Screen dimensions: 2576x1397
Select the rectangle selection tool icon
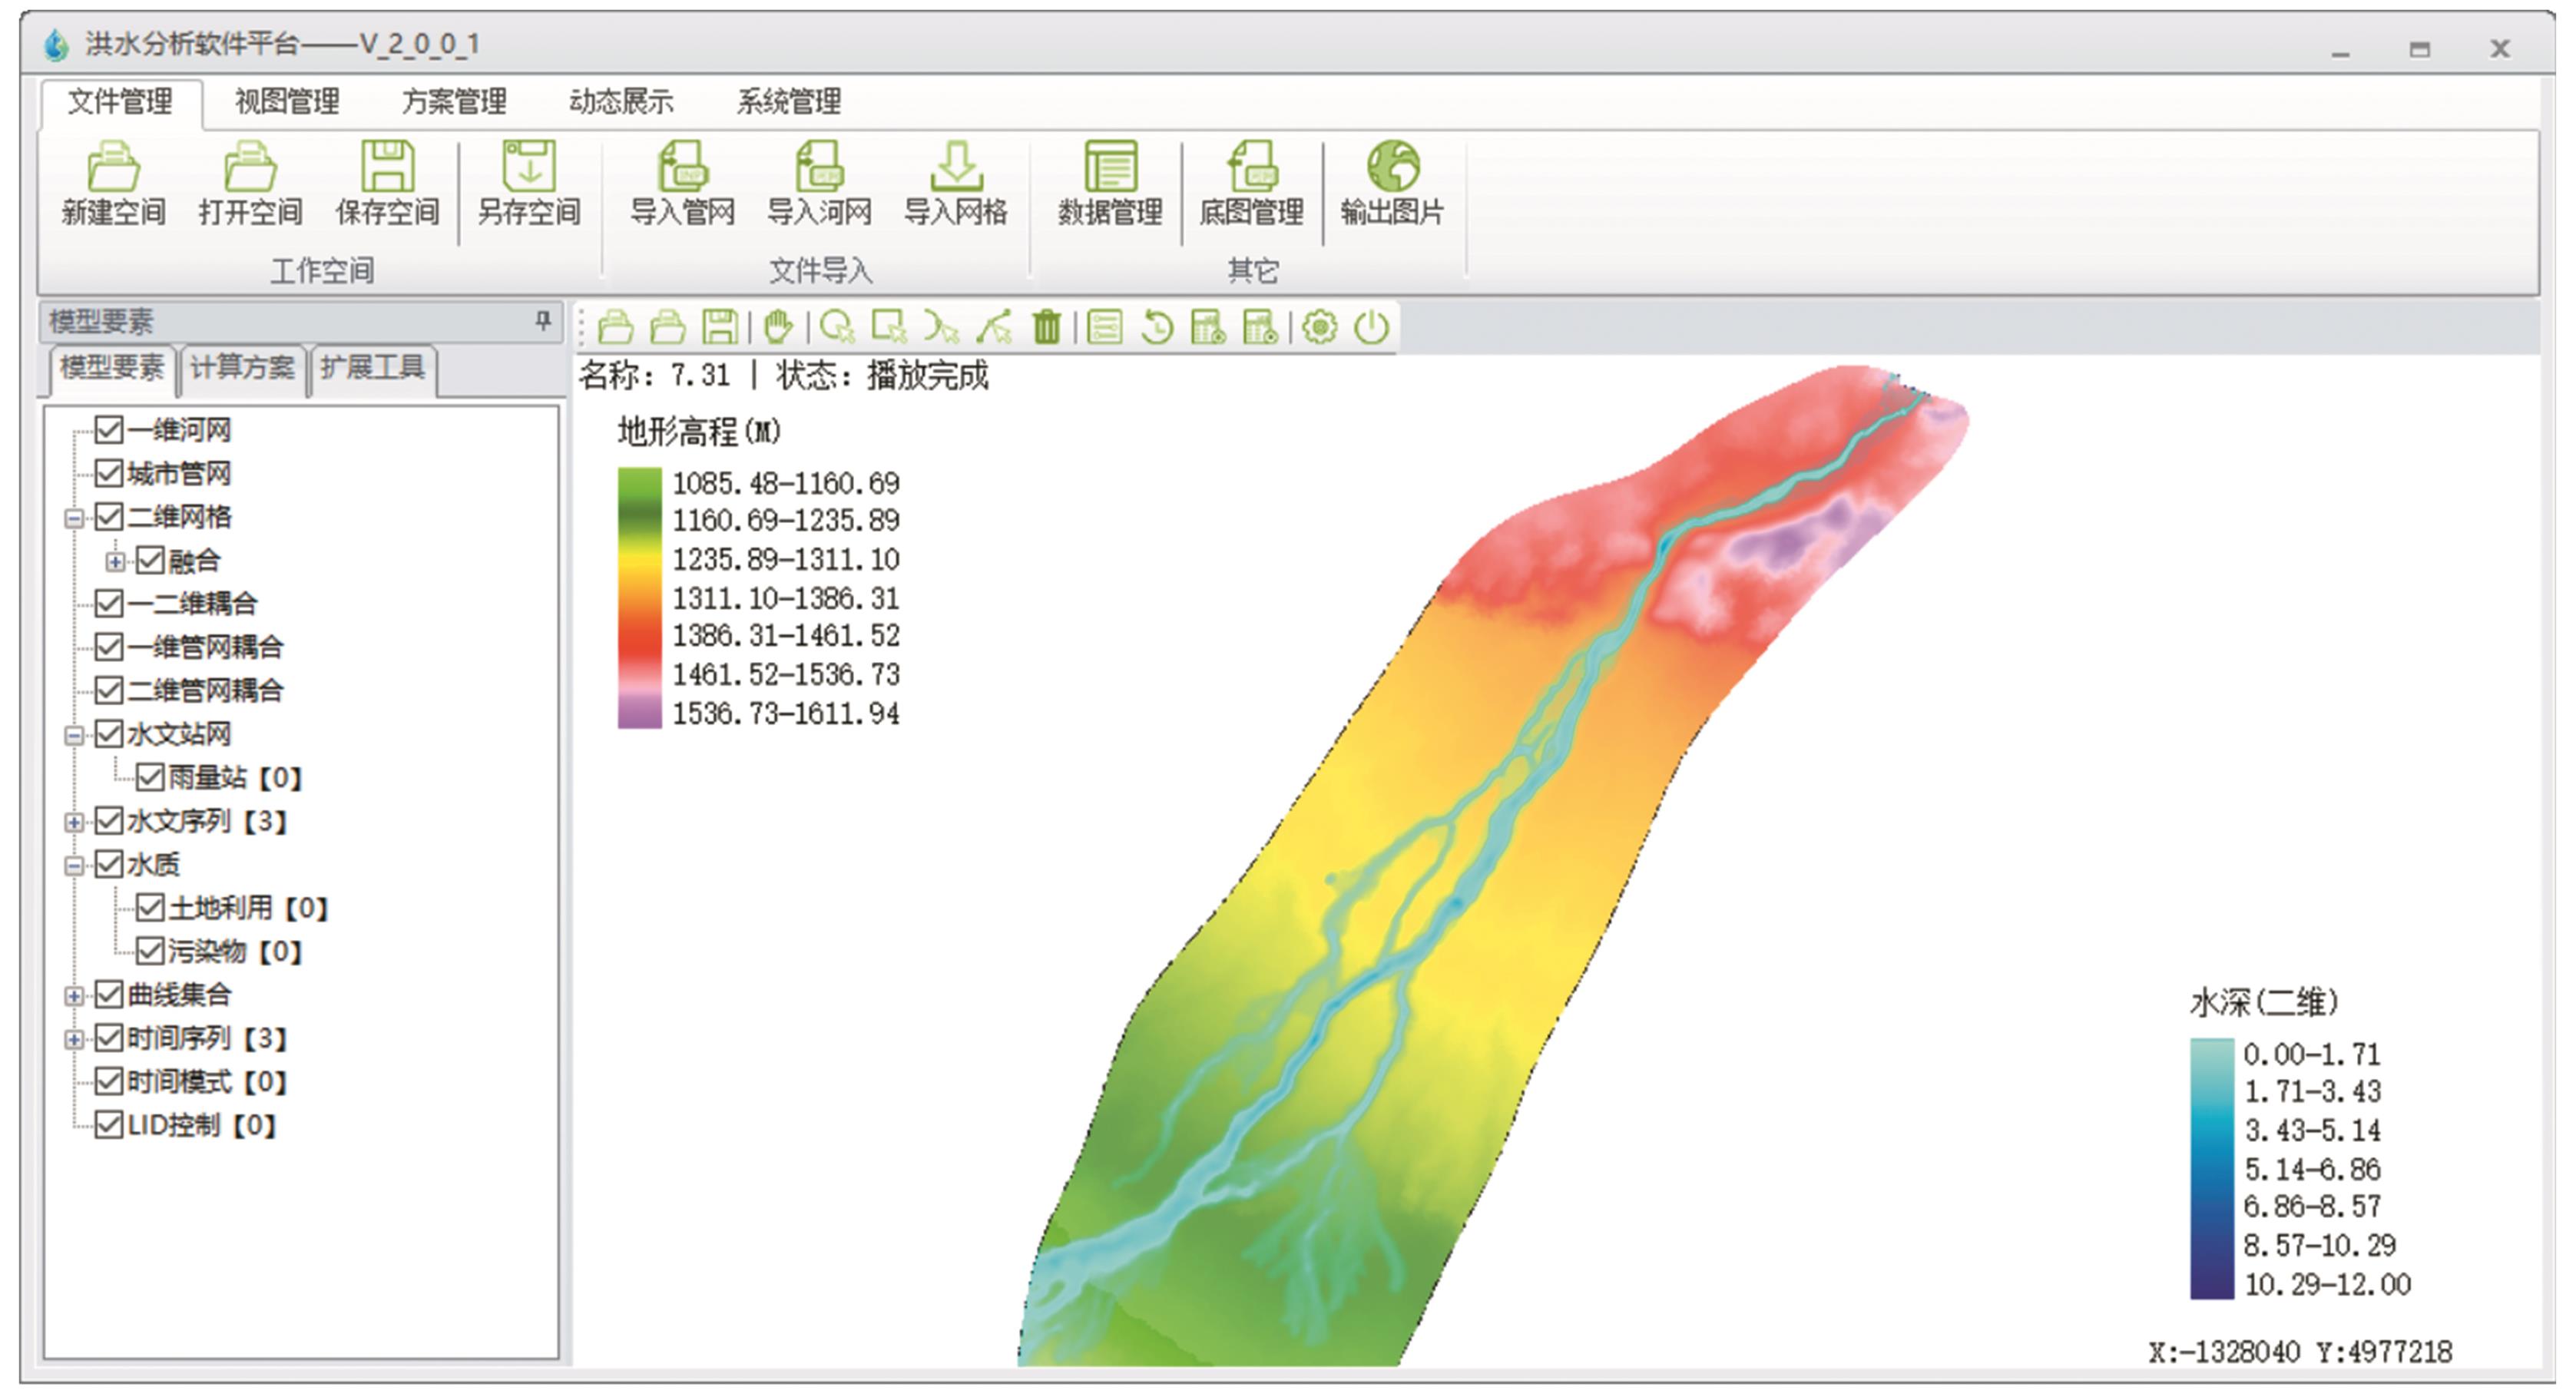point(888,327)
